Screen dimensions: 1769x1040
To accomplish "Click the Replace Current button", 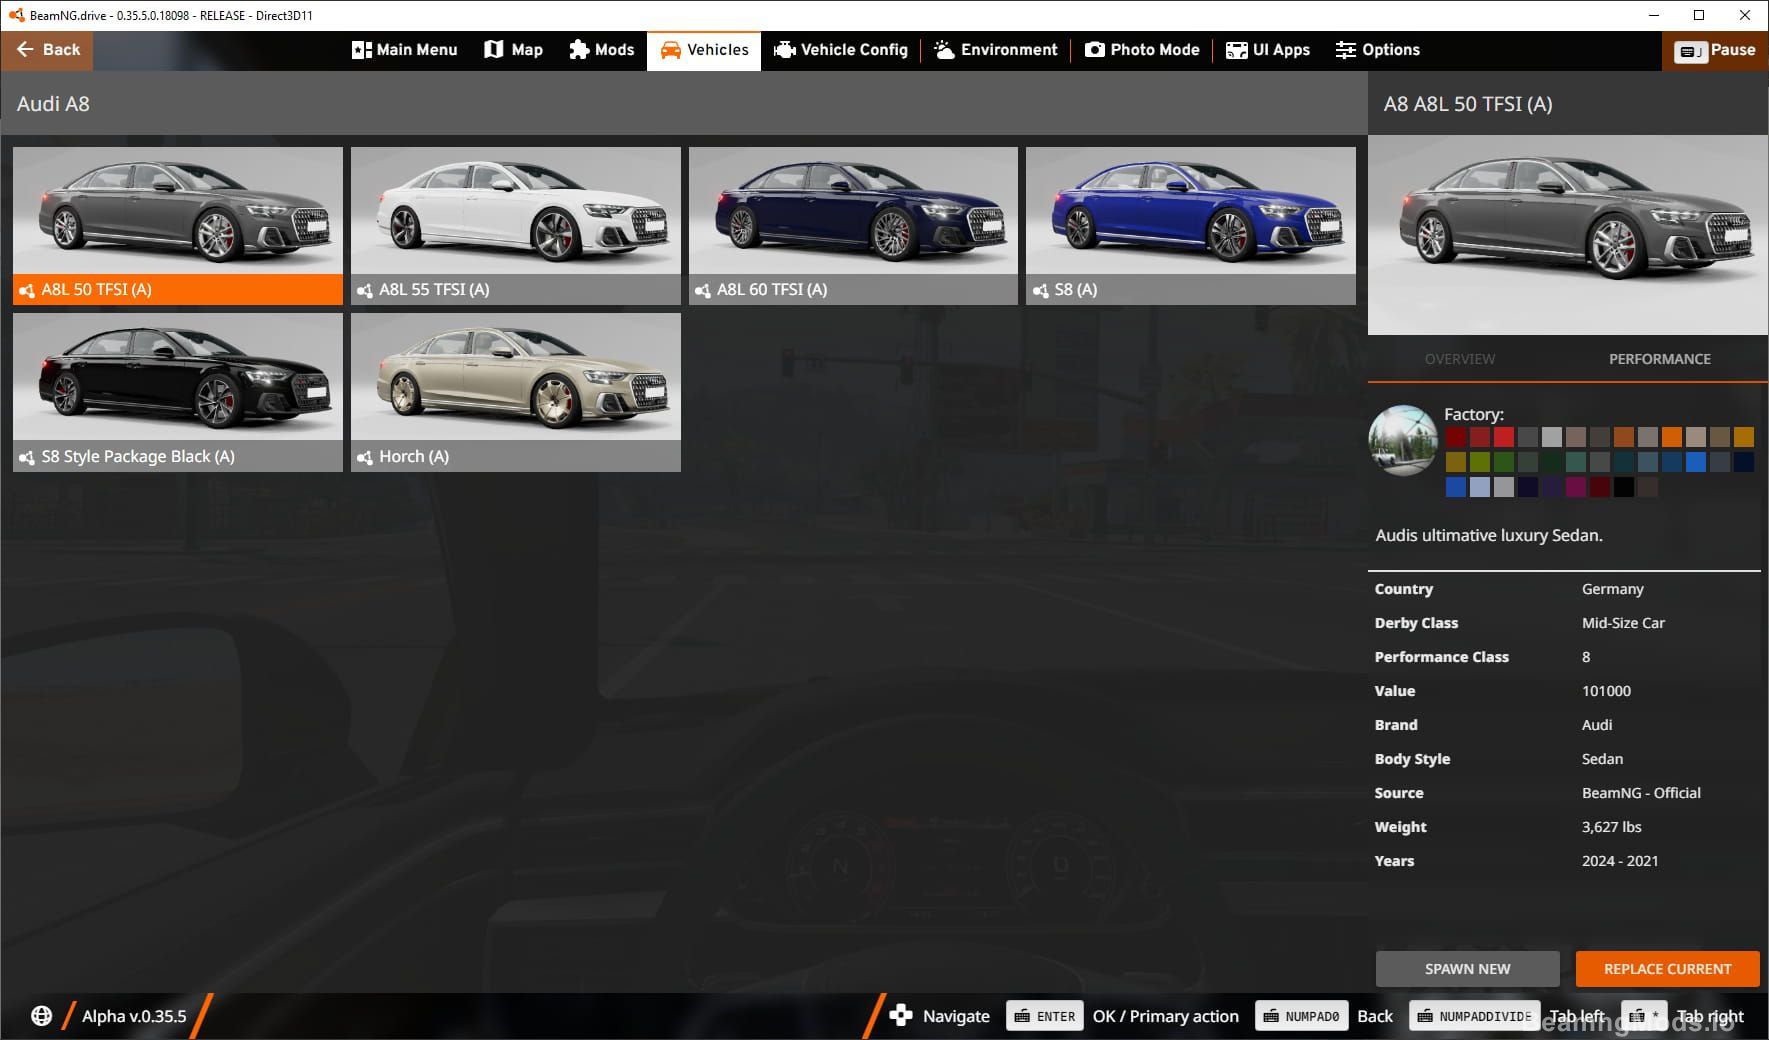I will [1667, 969].
